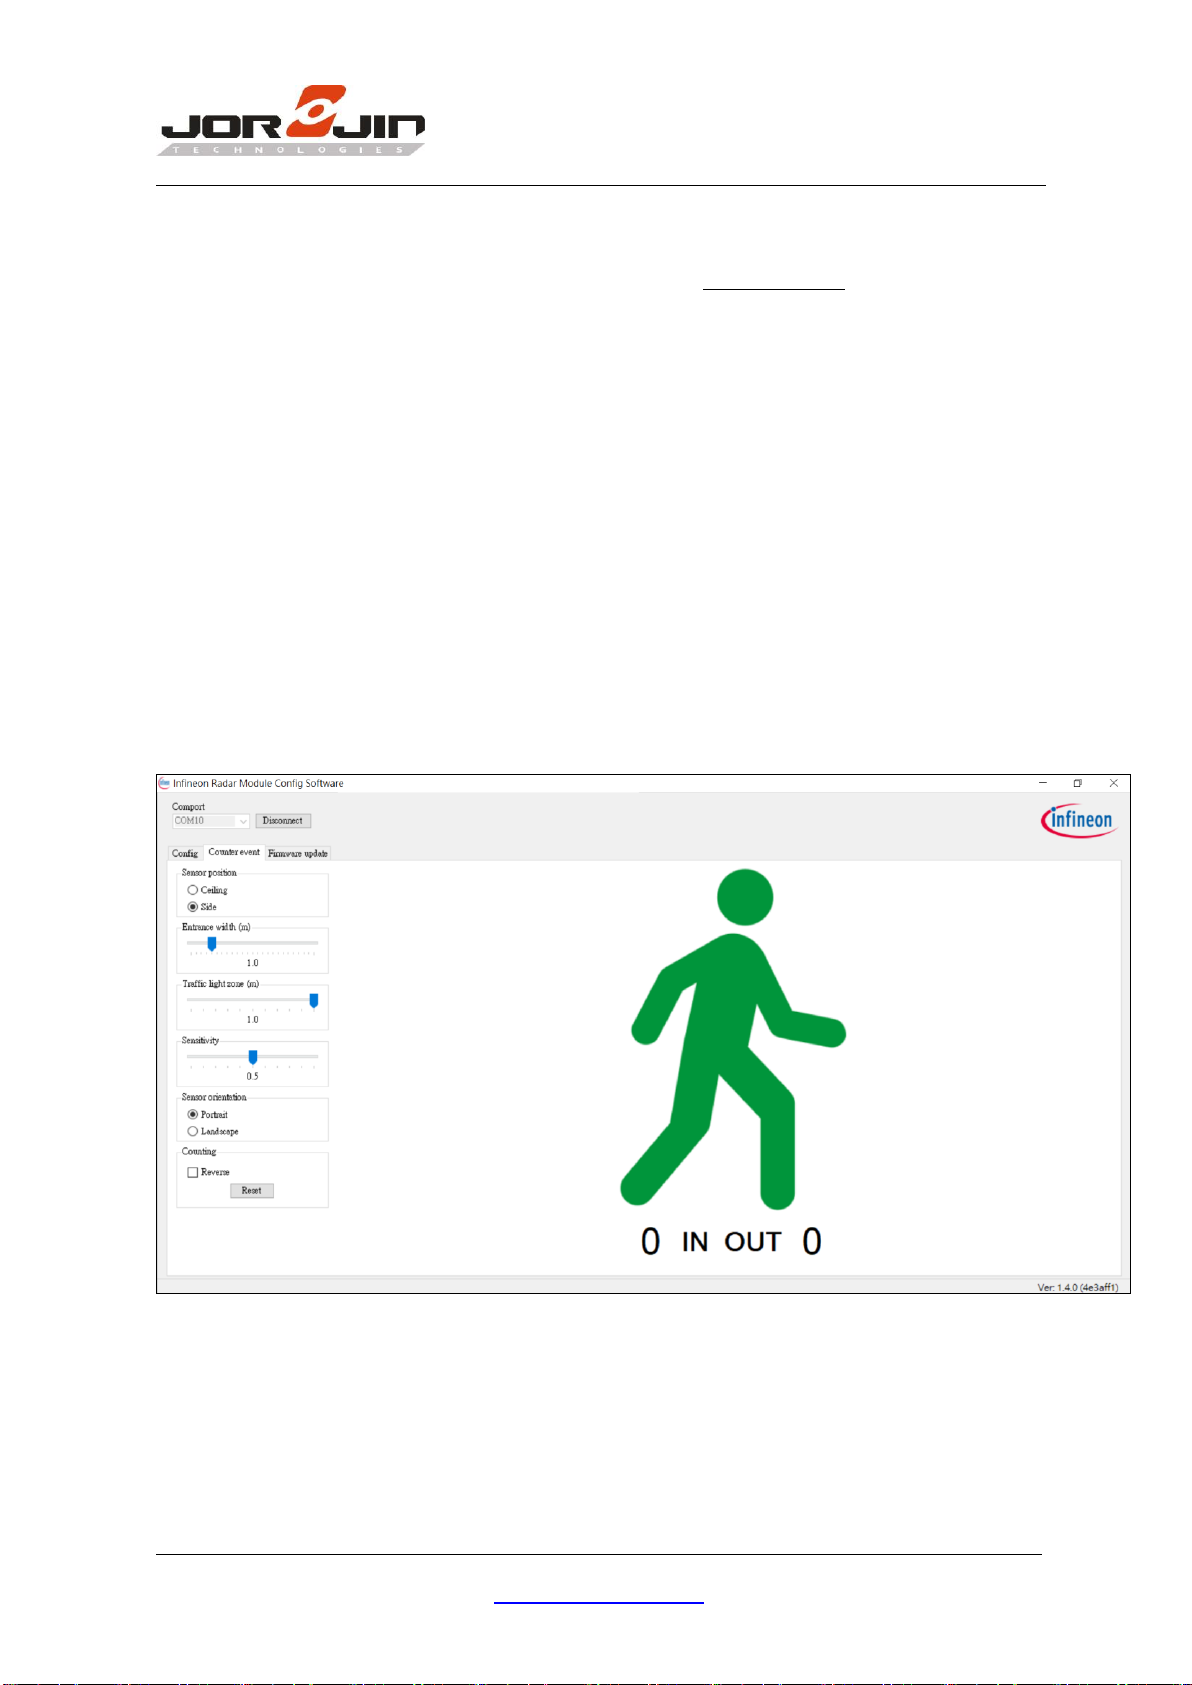The height and width of the screenshot is (1685, 1192).
Task: Click the Disconnect button
Action: (x=283, y=821)
